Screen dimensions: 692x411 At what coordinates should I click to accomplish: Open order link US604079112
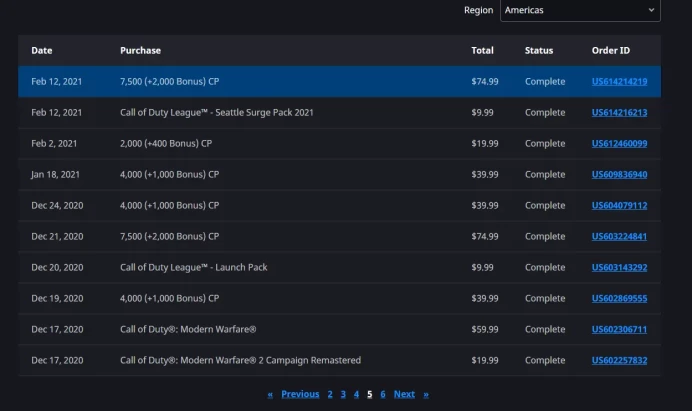[x=619, y=205]
